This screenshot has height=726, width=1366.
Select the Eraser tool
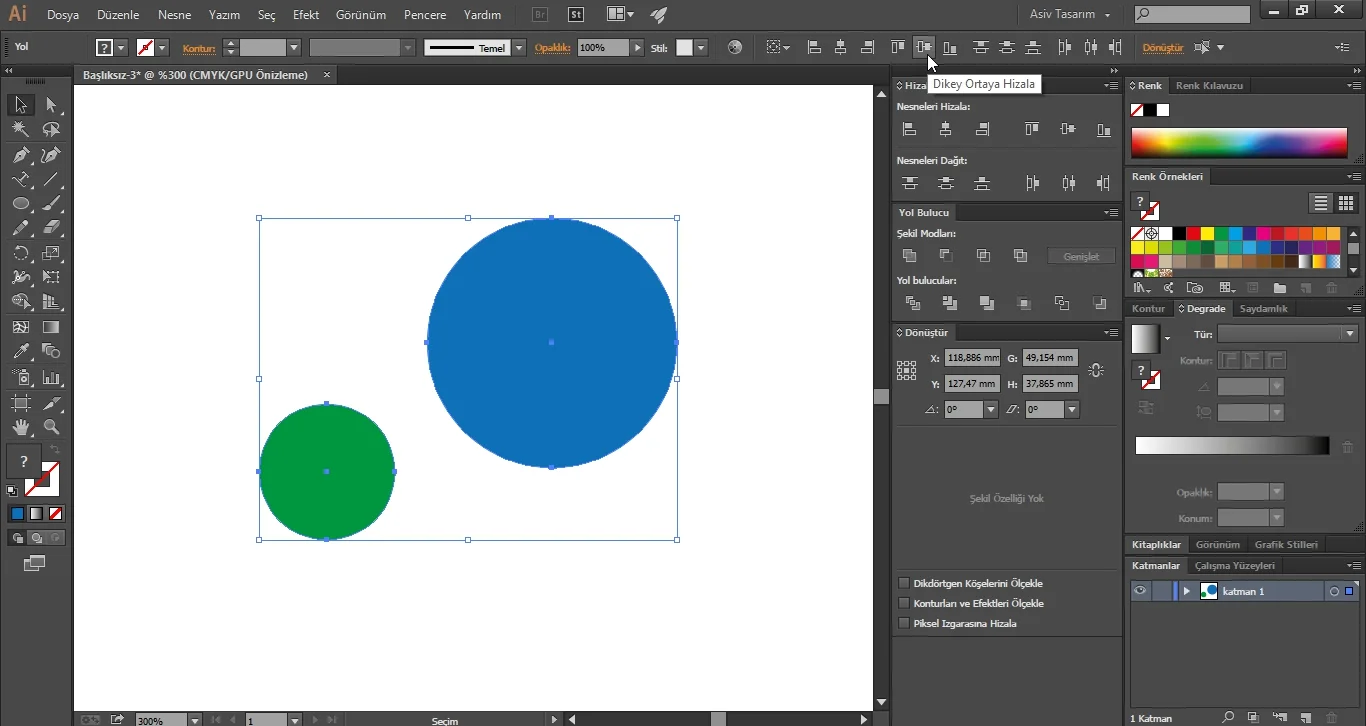click(51, 229)
